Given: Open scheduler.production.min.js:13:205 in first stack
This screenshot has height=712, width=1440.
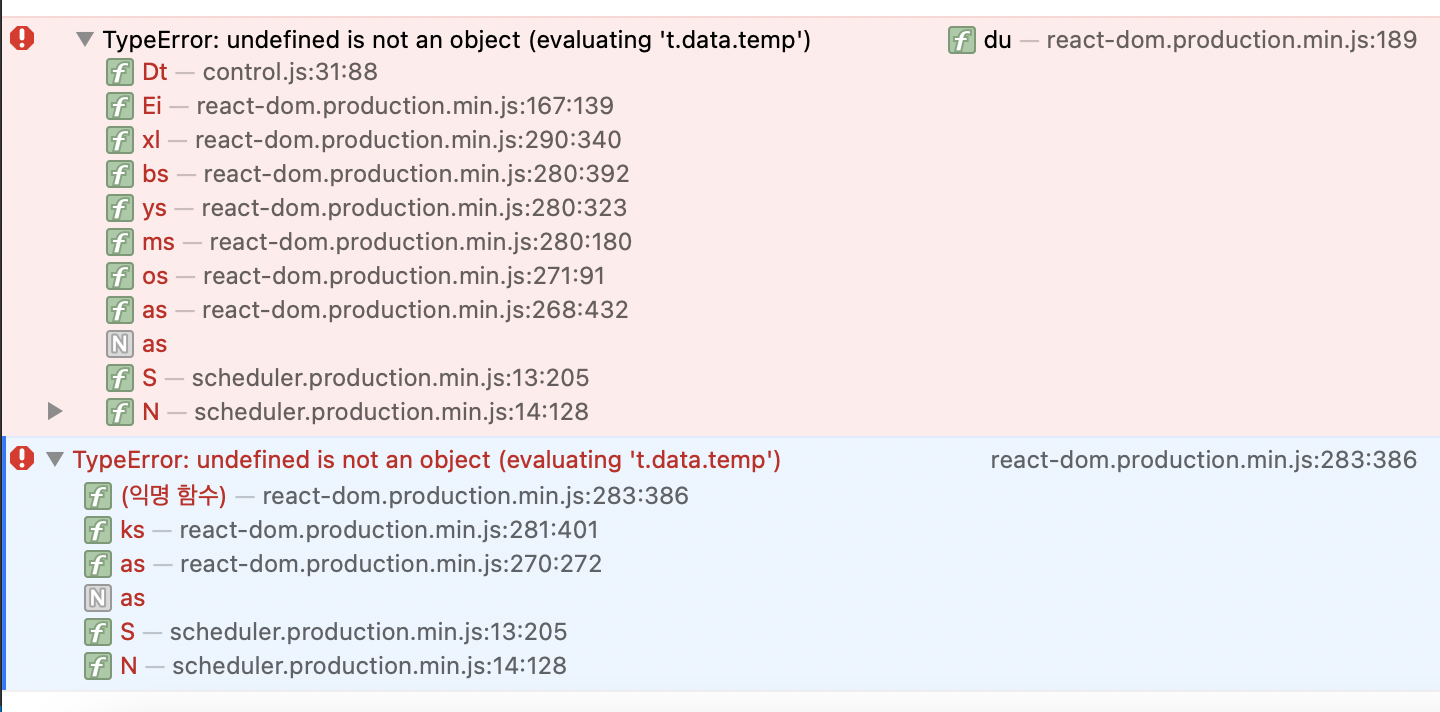Looking at the screenshot, I should coord(390,378).
